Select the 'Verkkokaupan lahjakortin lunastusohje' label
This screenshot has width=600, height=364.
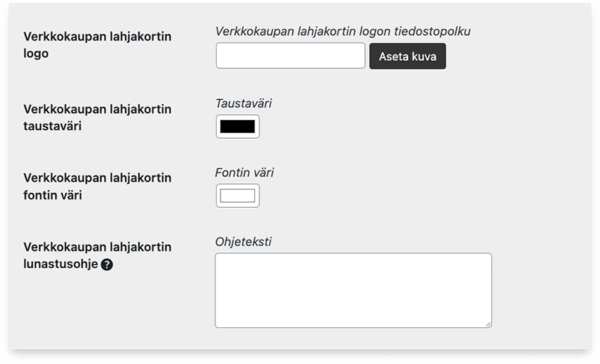click(97, 256)
